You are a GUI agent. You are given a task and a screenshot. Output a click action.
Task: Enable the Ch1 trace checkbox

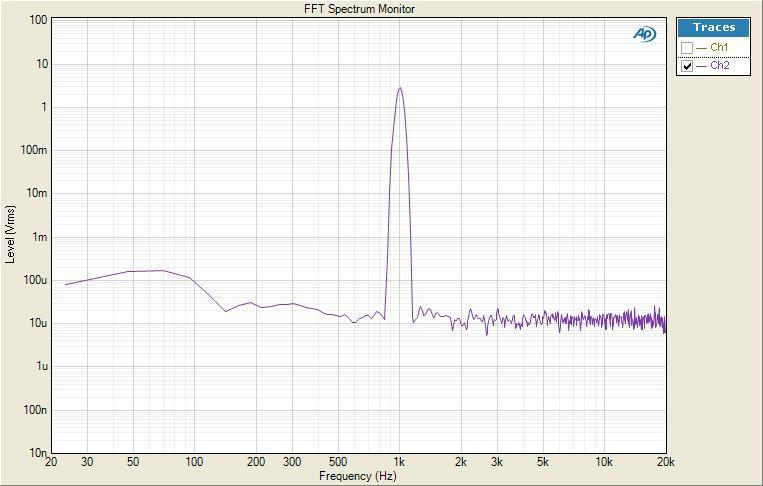click(x=687, y=48)
